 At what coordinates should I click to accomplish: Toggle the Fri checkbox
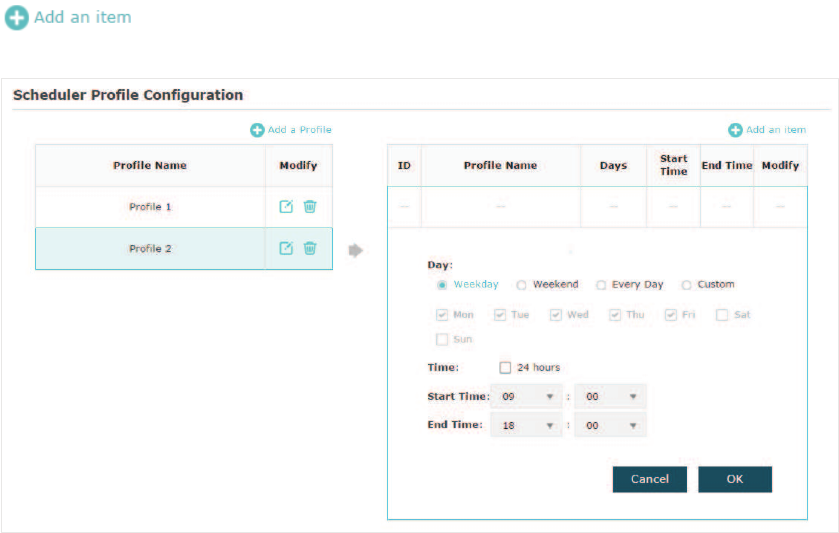[671, 315]
